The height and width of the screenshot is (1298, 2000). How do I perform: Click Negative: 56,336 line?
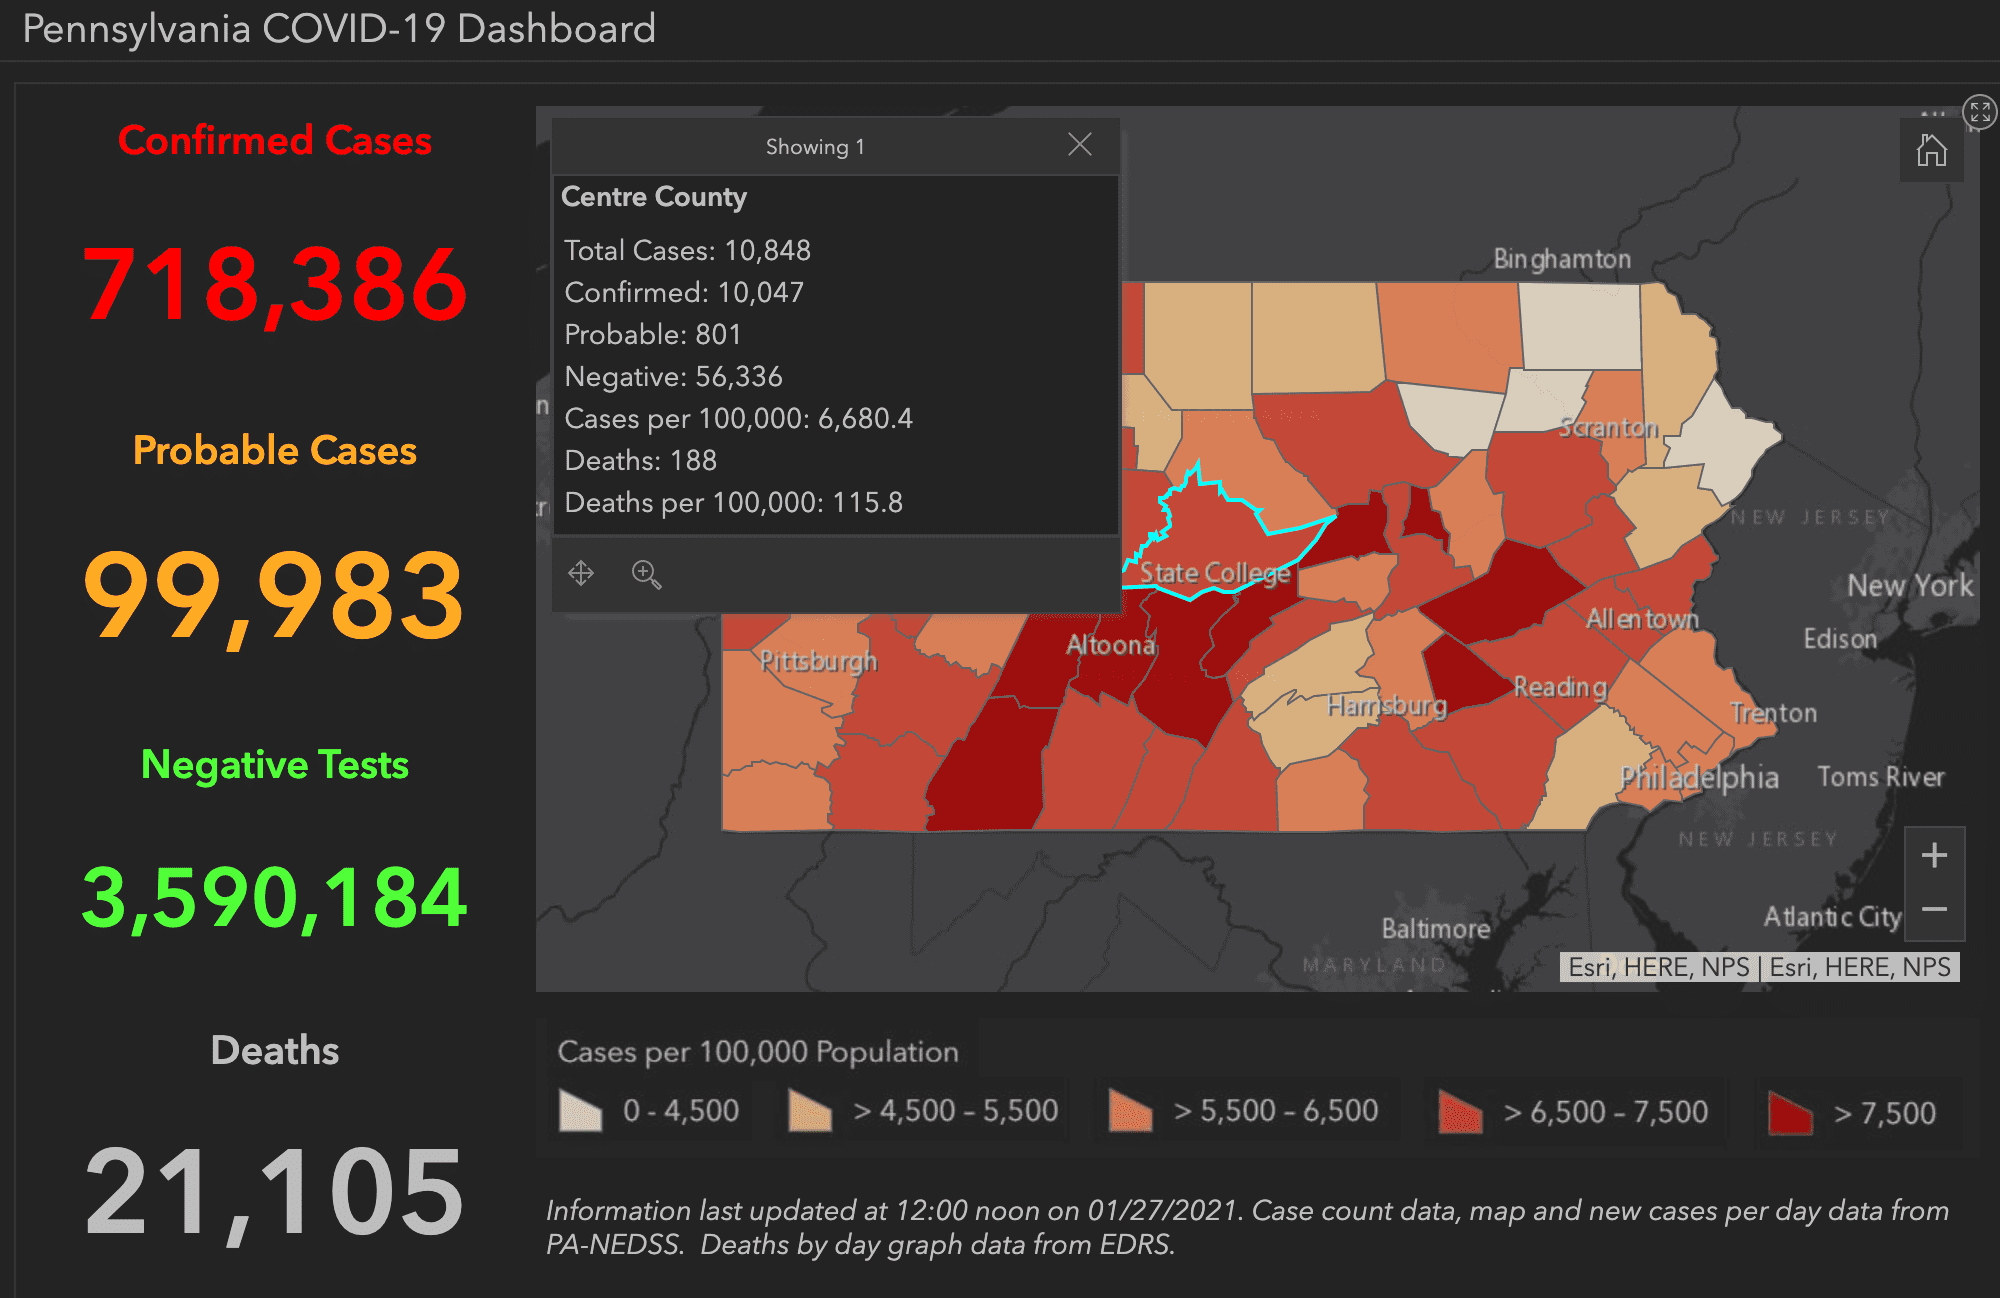click(x=673, y=376)
